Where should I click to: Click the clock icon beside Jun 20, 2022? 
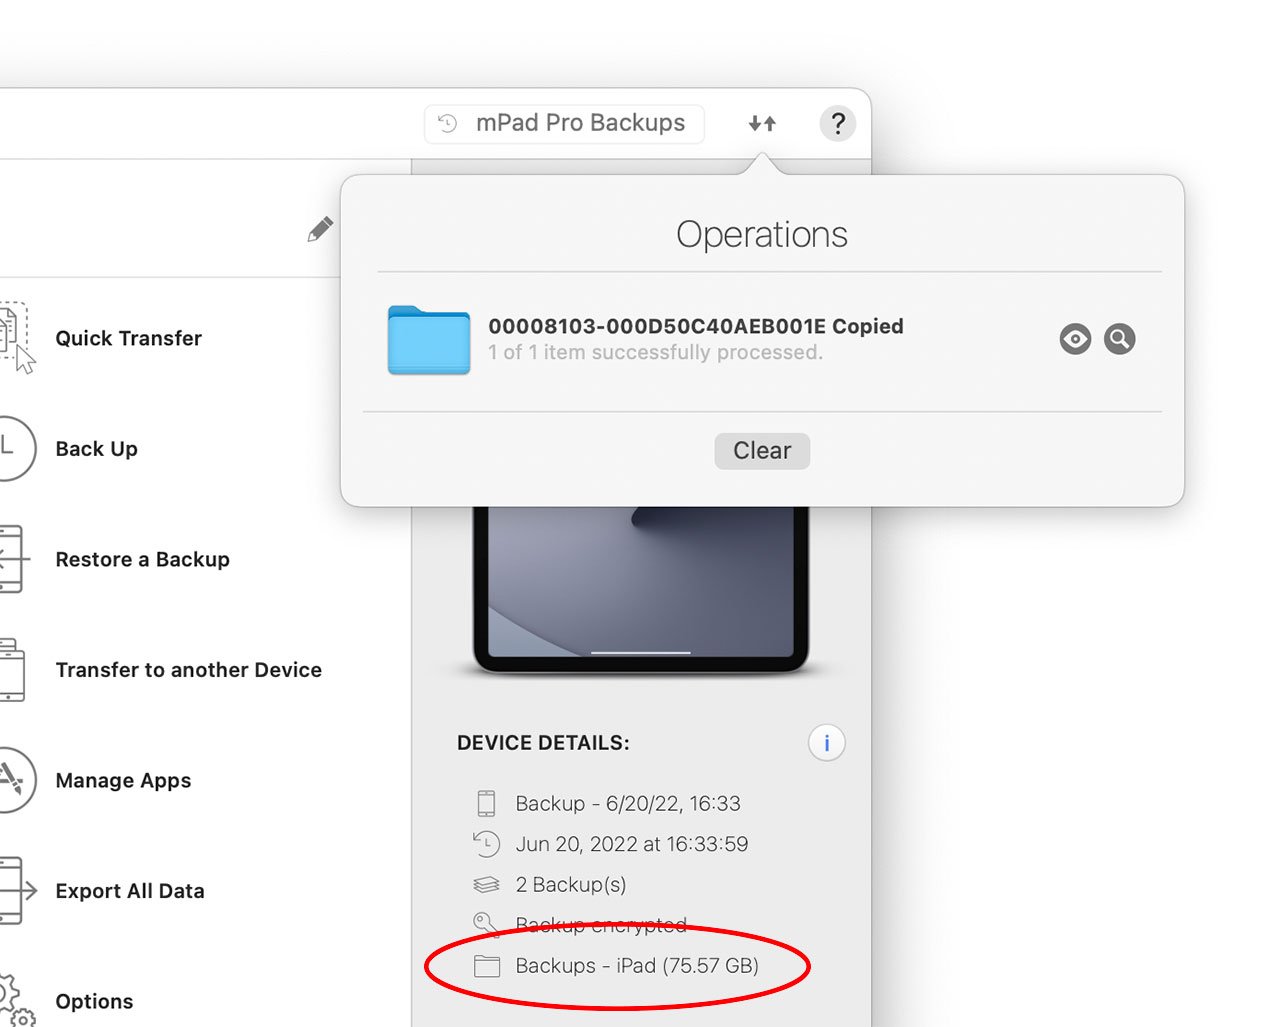coord(486,844)
